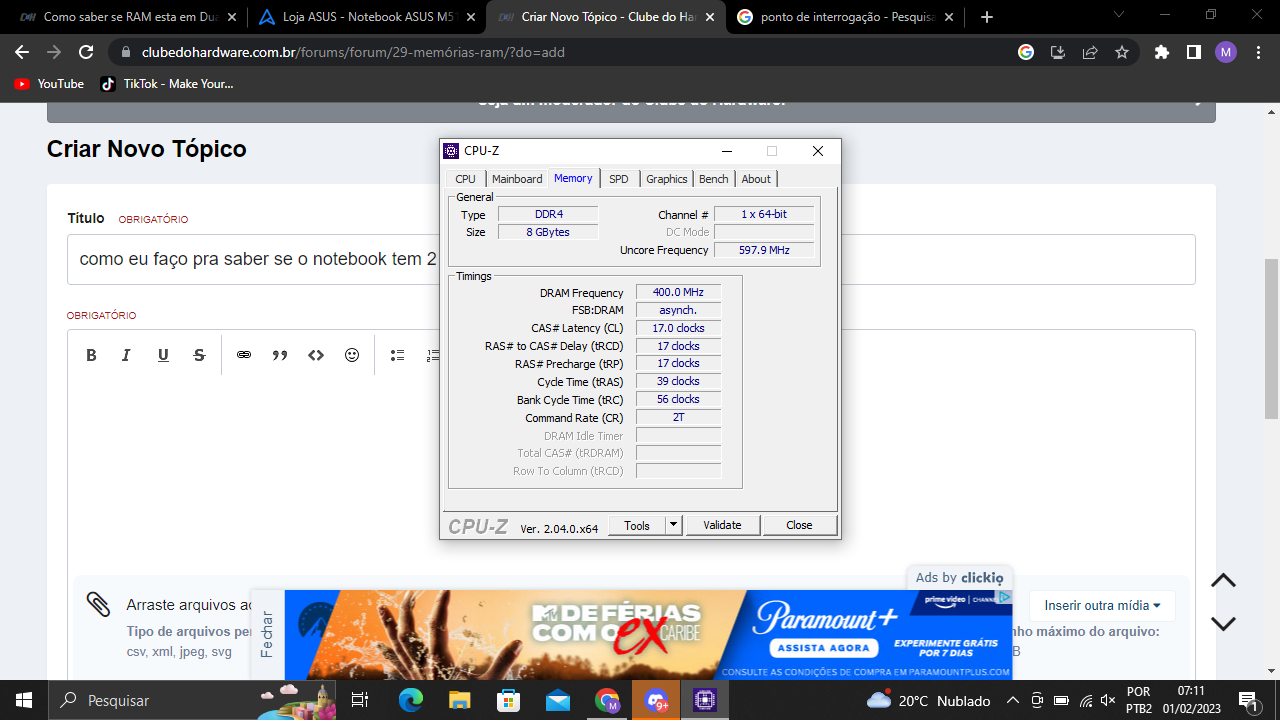Go back in Chrome
The height and width of the screenshot is (720, 1280).
pos(22,52)
